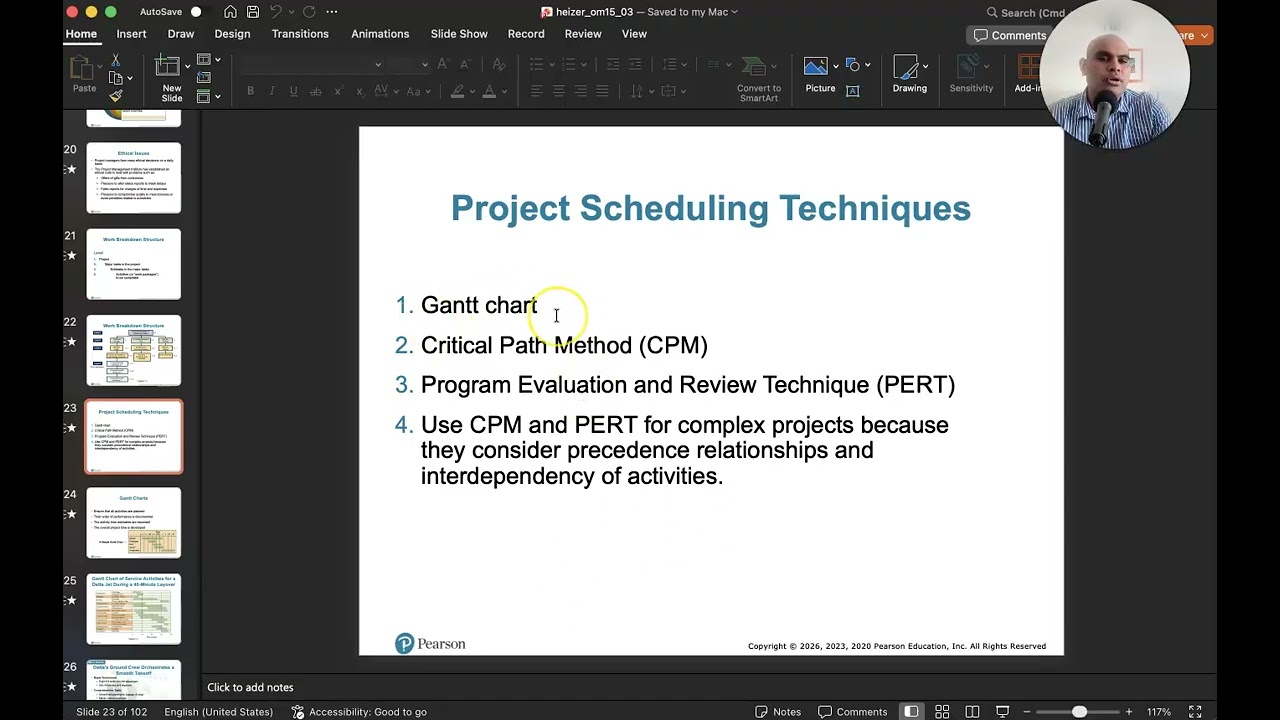Click the Comments button at top right
Image resolution: width=1280 pixels, height=720 pixels.
click(x=1010, y=35)
